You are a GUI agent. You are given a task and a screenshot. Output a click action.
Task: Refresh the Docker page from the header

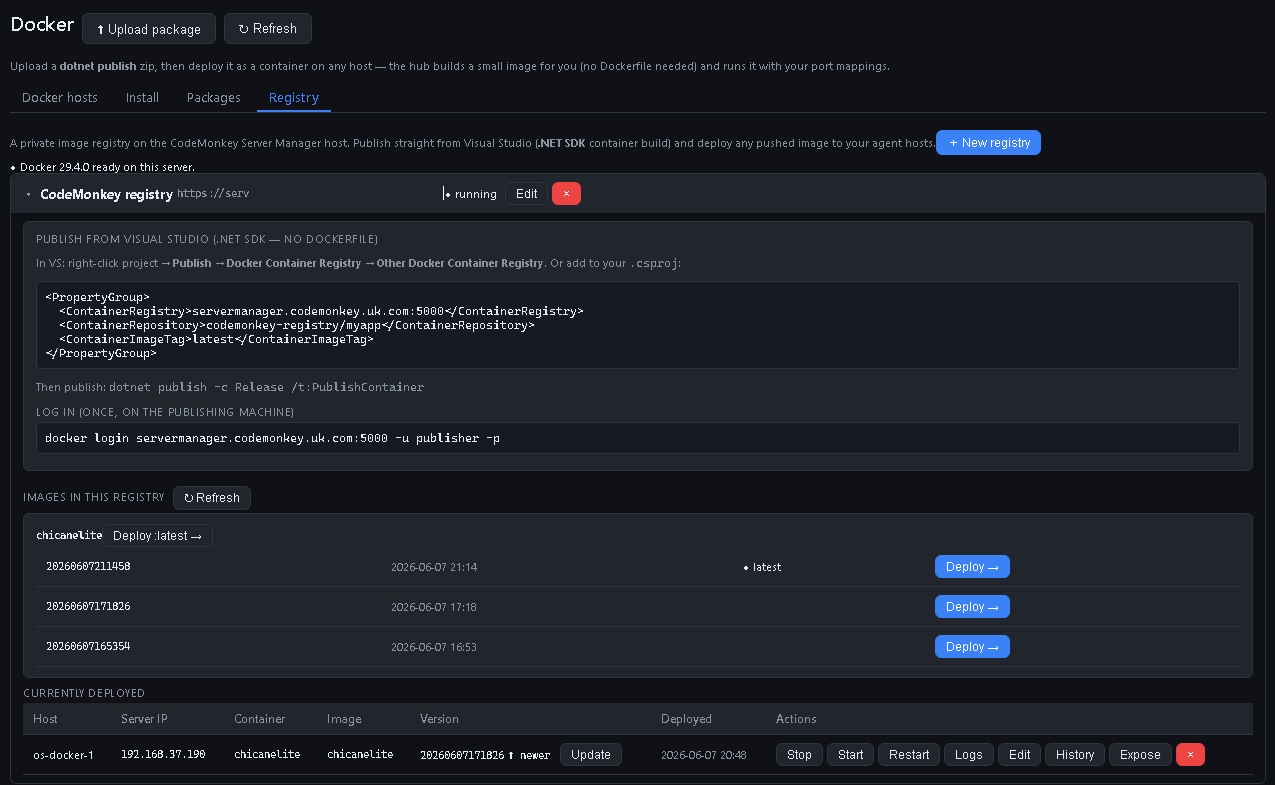(x=268, y=29)
